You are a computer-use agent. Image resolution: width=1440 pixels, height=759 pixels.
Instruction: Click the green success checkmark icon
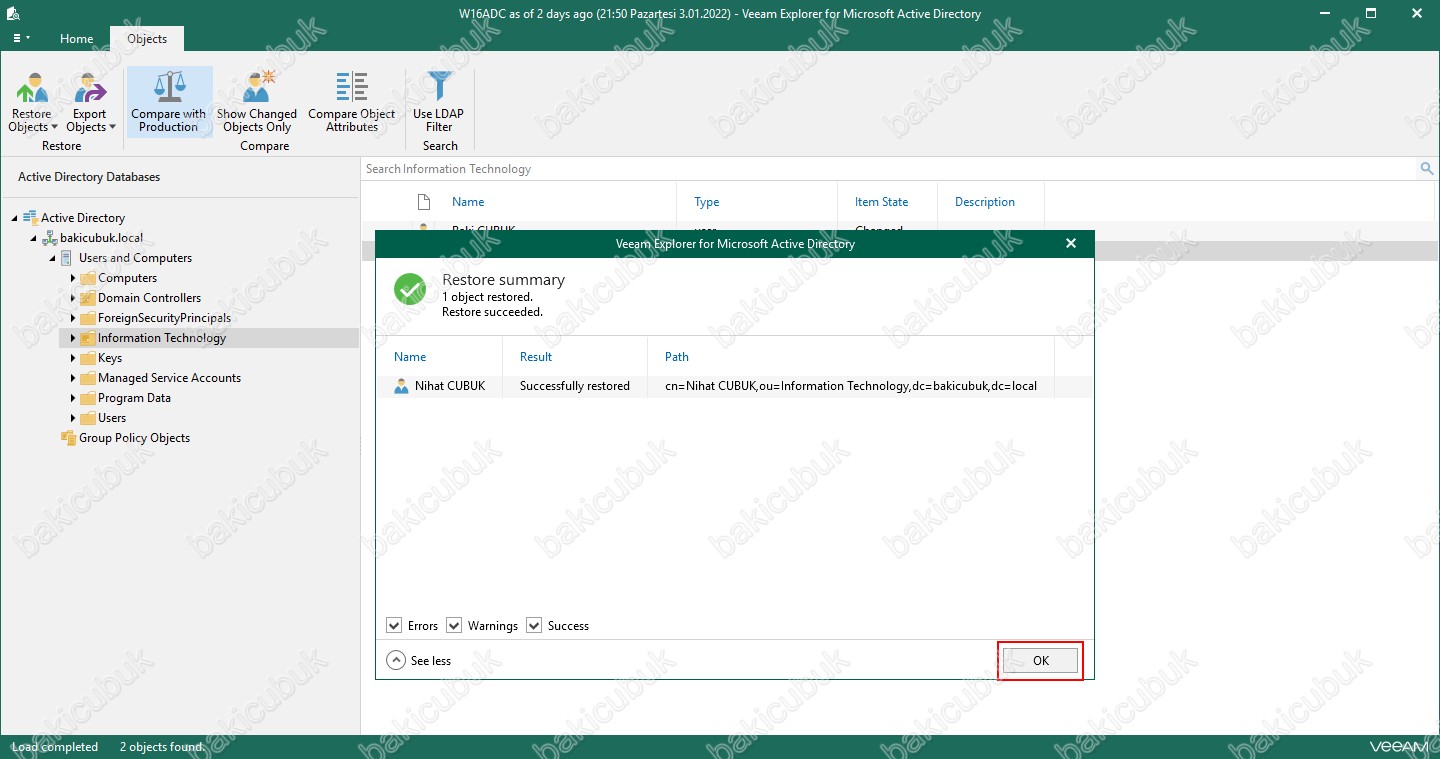point(410,290)
